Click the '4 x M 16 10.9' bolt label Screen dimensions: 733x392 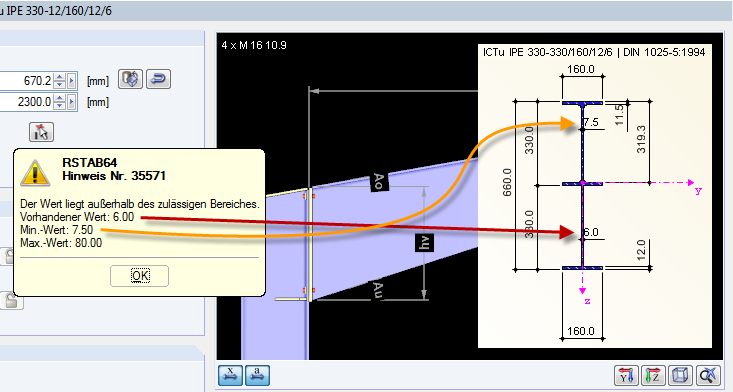[x=254, y=45]
